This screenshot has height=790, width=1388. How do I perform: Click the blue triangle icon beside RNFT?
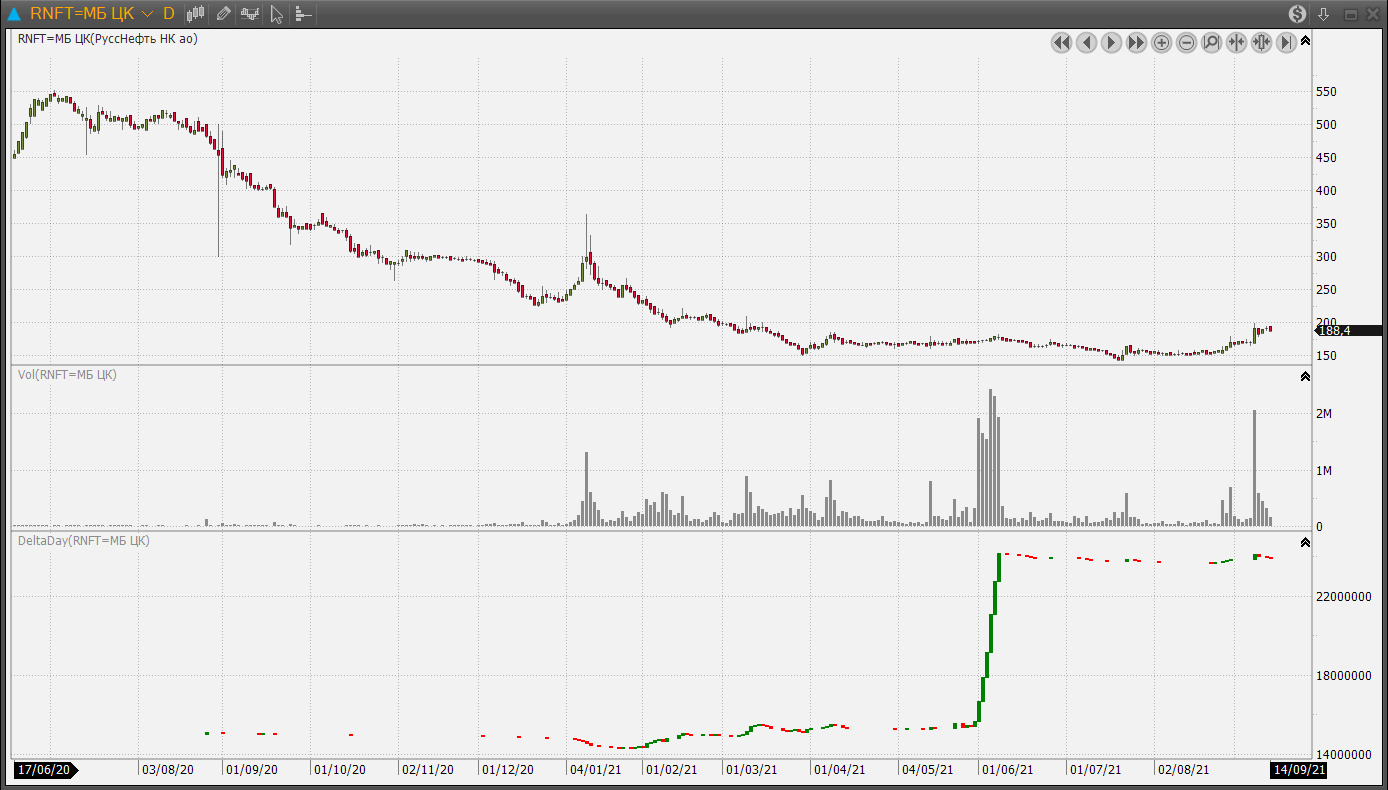tap(14, 14)
